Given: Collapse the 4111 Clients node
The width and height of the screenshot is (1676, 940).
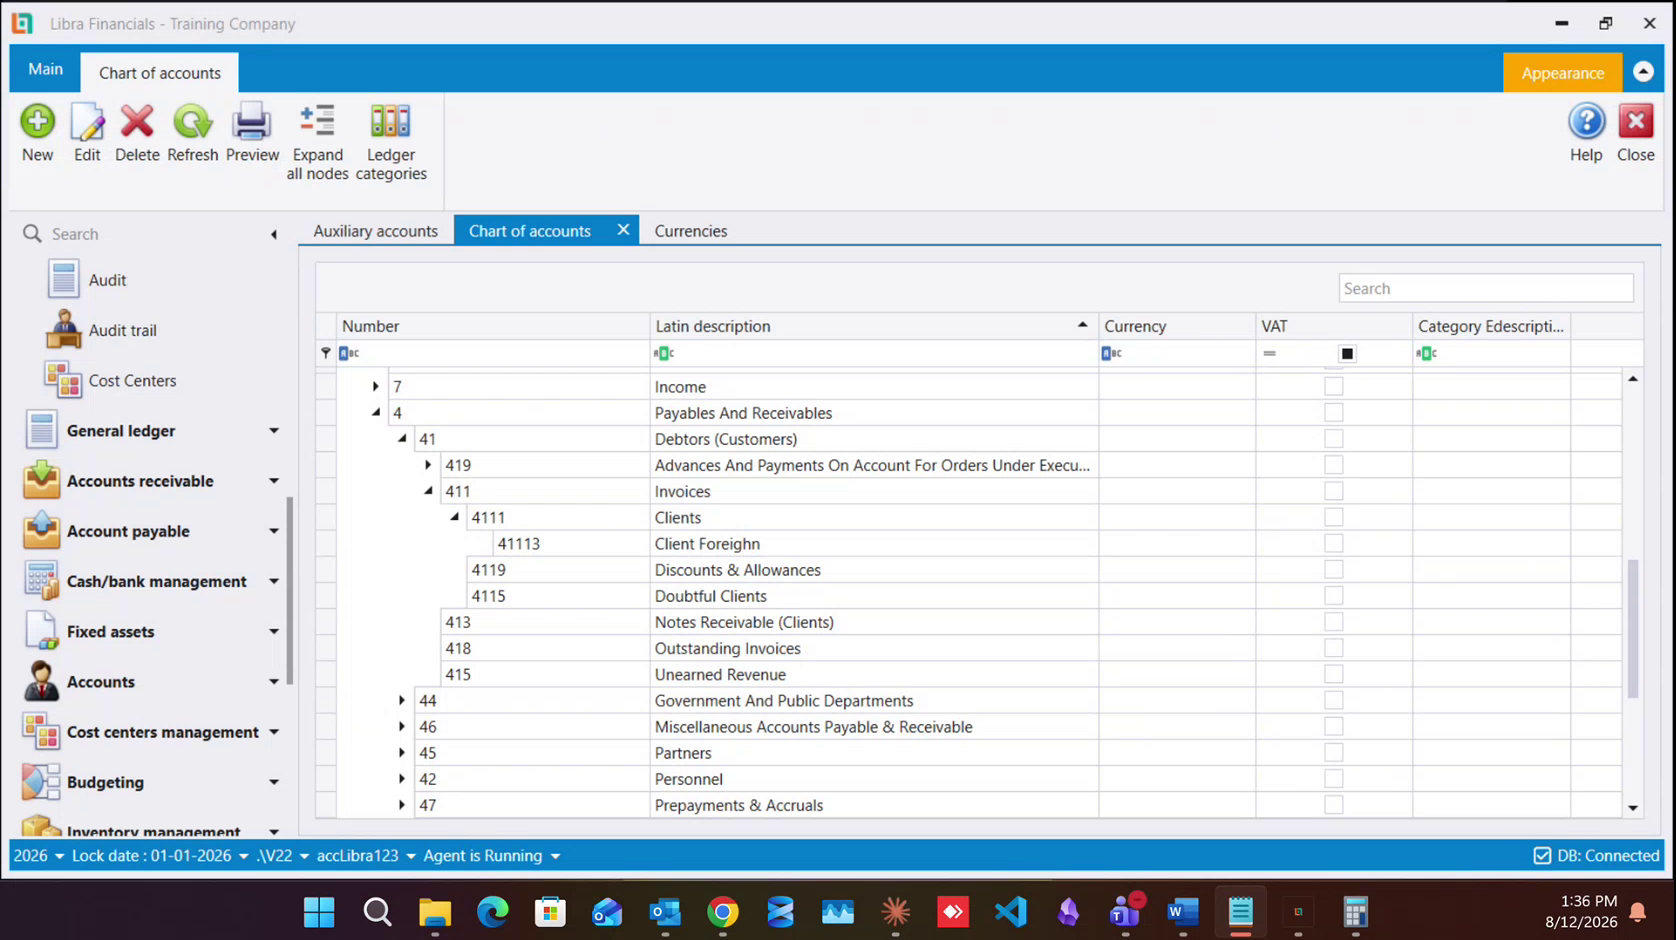Looking at the screenshot, I should [454, 517].
